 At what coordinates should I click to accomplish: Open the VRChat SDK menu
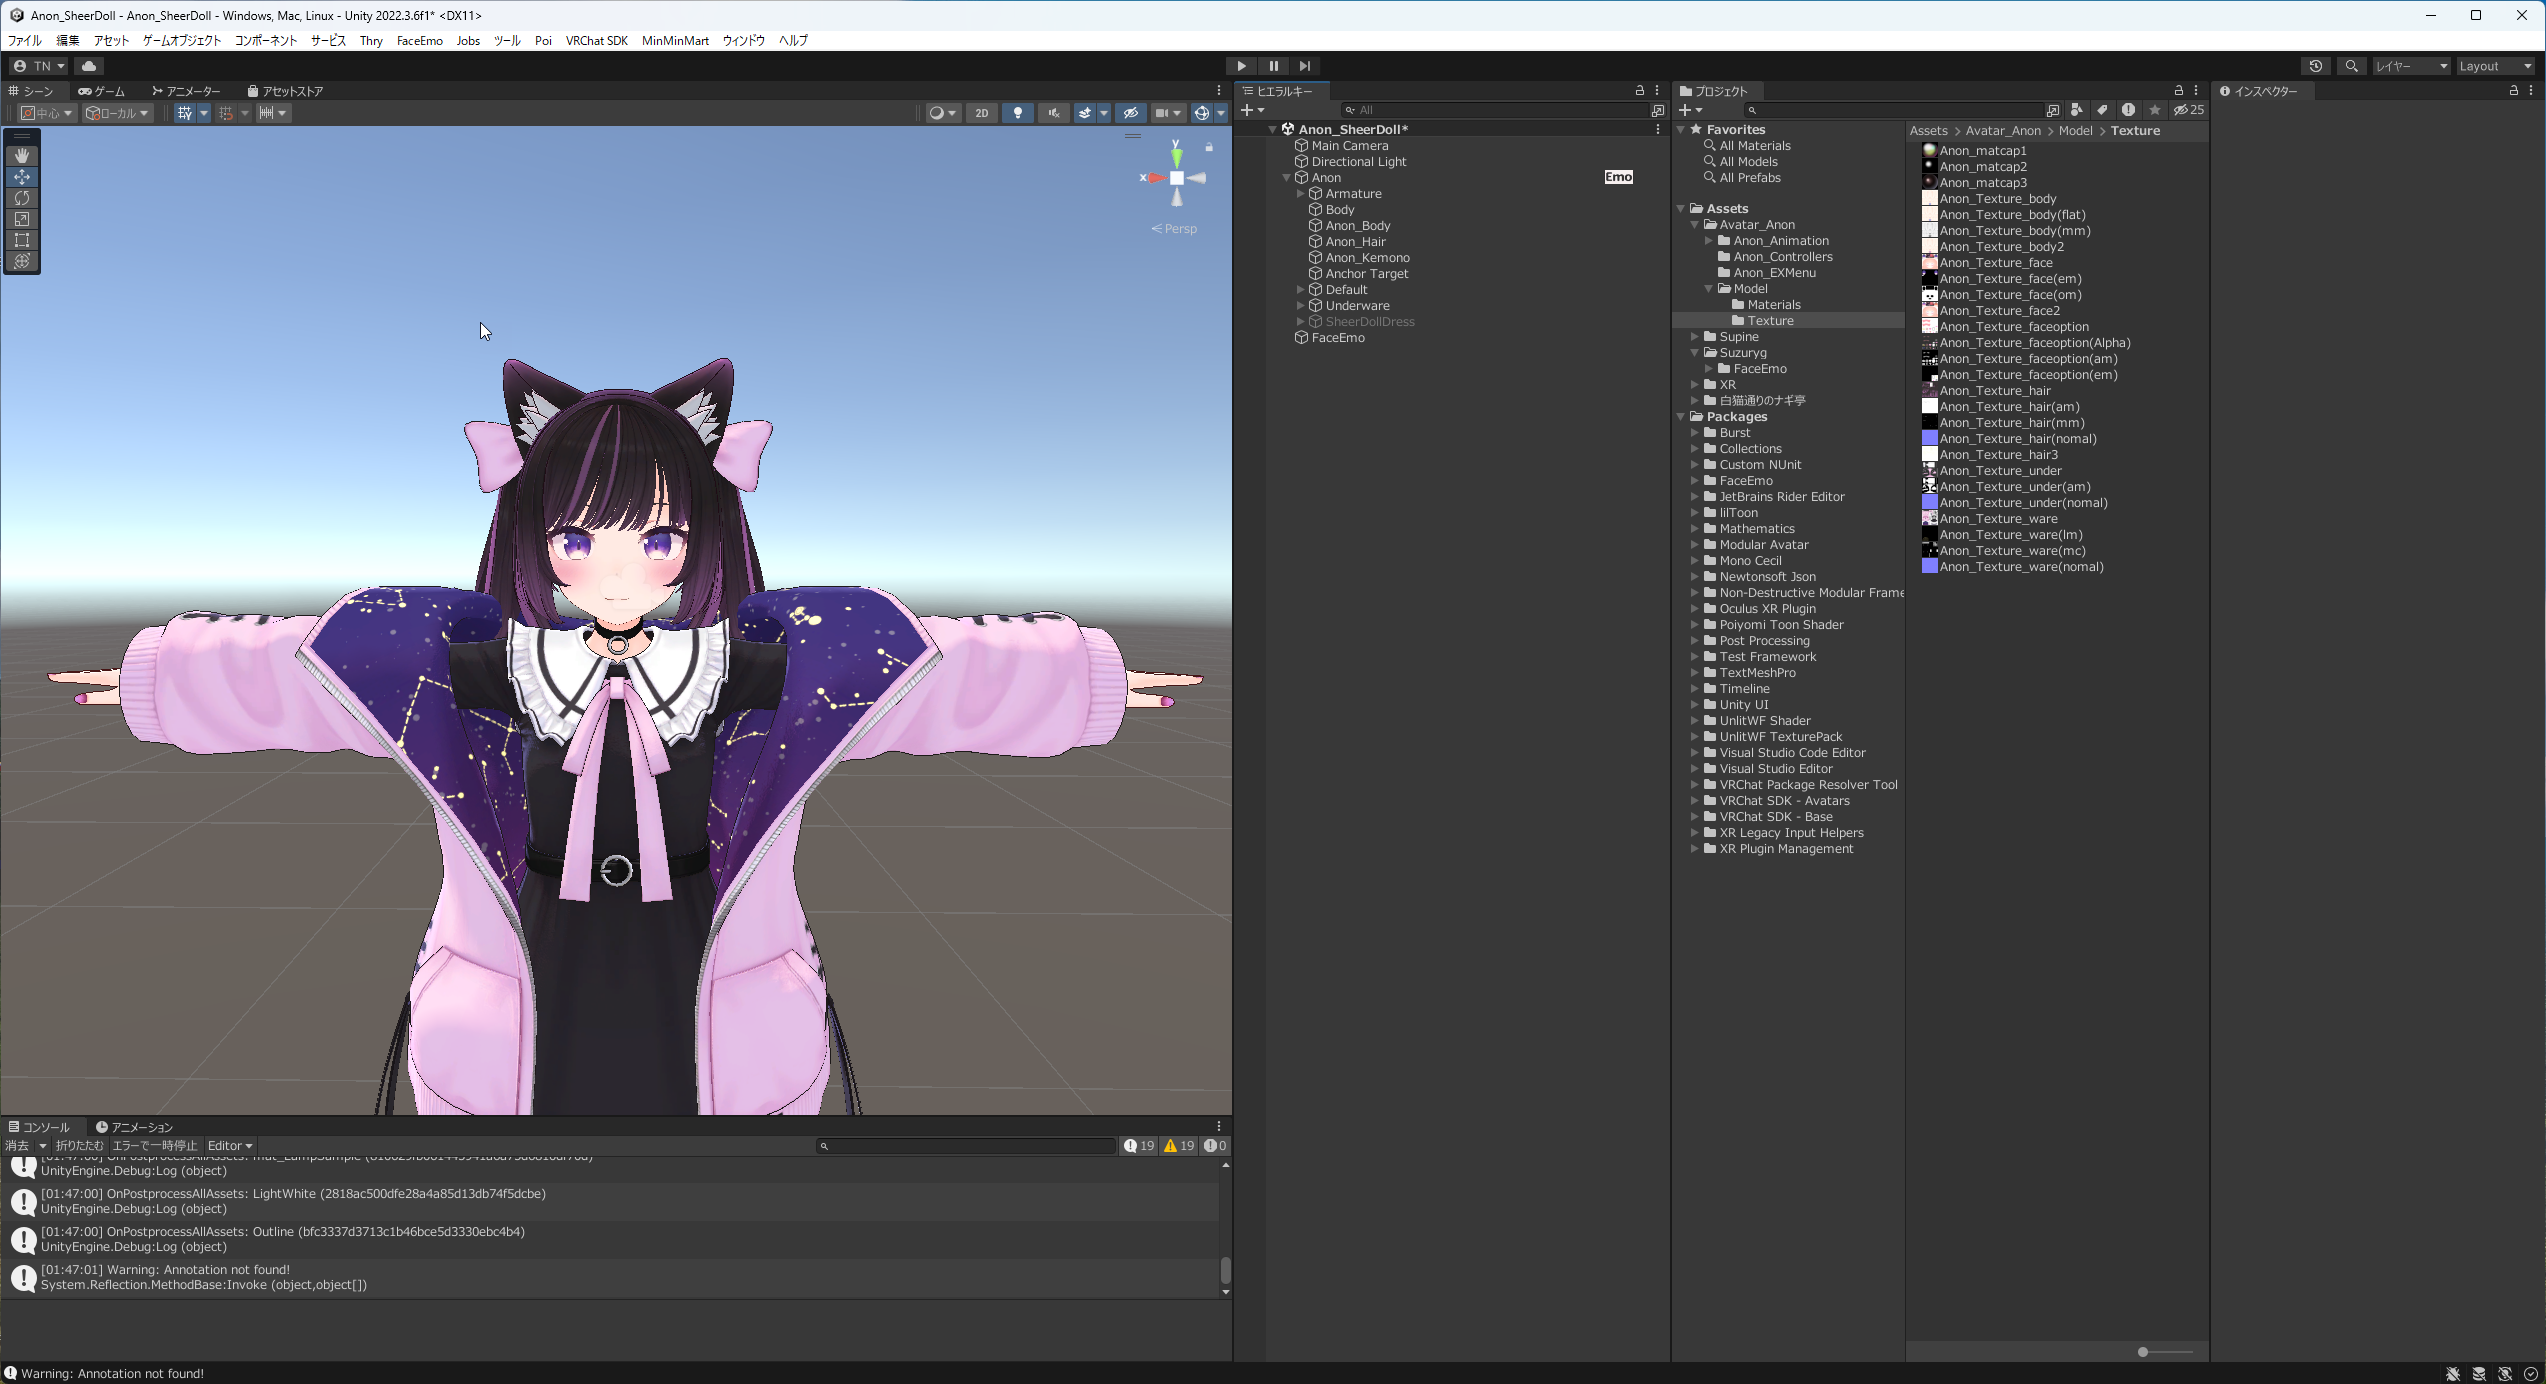pos(596,41)
